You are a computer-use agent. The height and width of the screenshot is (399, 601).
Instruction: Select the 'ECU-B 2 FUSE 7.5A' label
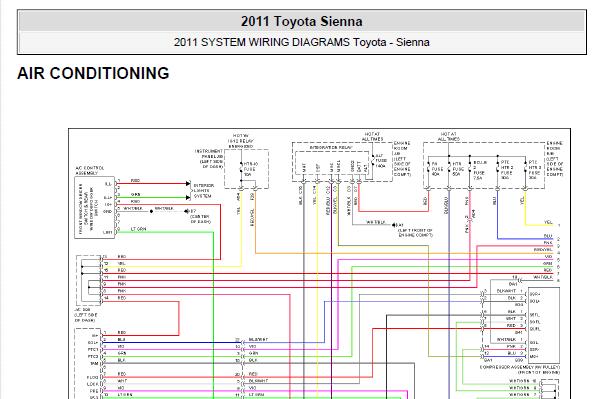tap(479, 170)
